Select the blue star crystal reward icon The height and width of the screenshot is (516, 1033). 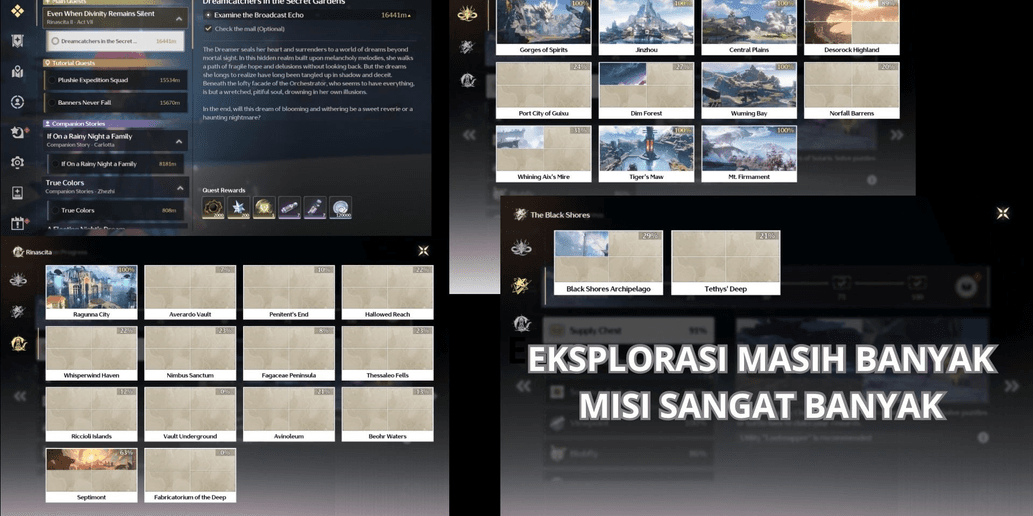point(238,208)
